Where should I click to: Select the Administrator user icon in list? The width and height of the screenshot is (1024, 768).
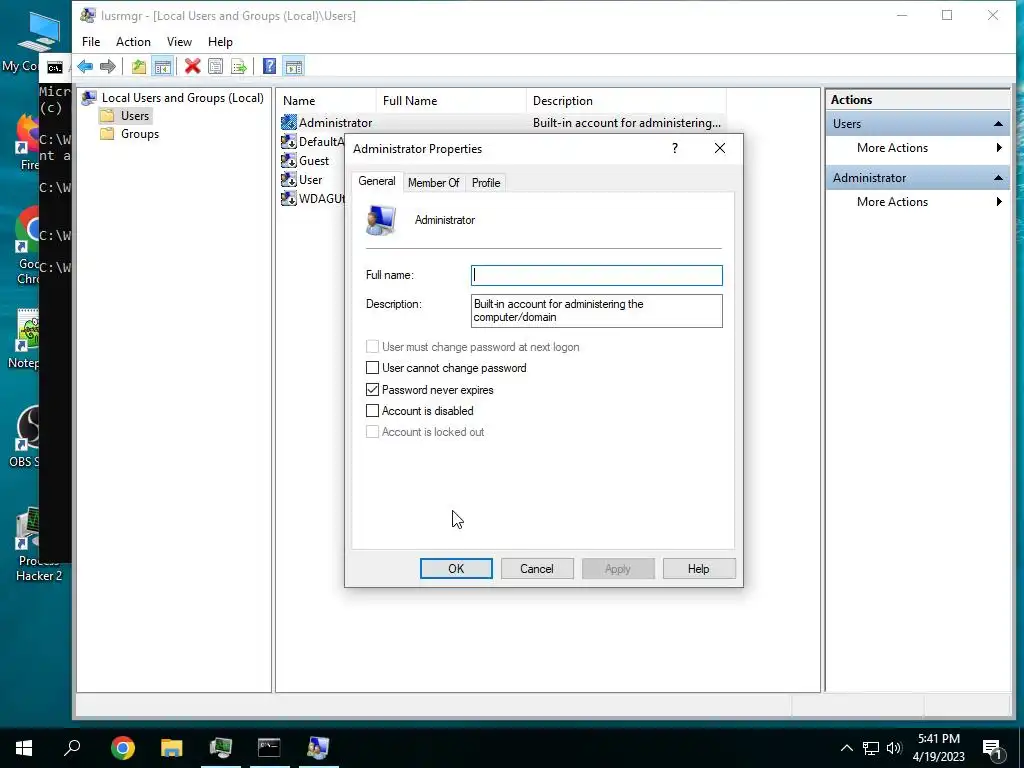click(x=289, y=122)
